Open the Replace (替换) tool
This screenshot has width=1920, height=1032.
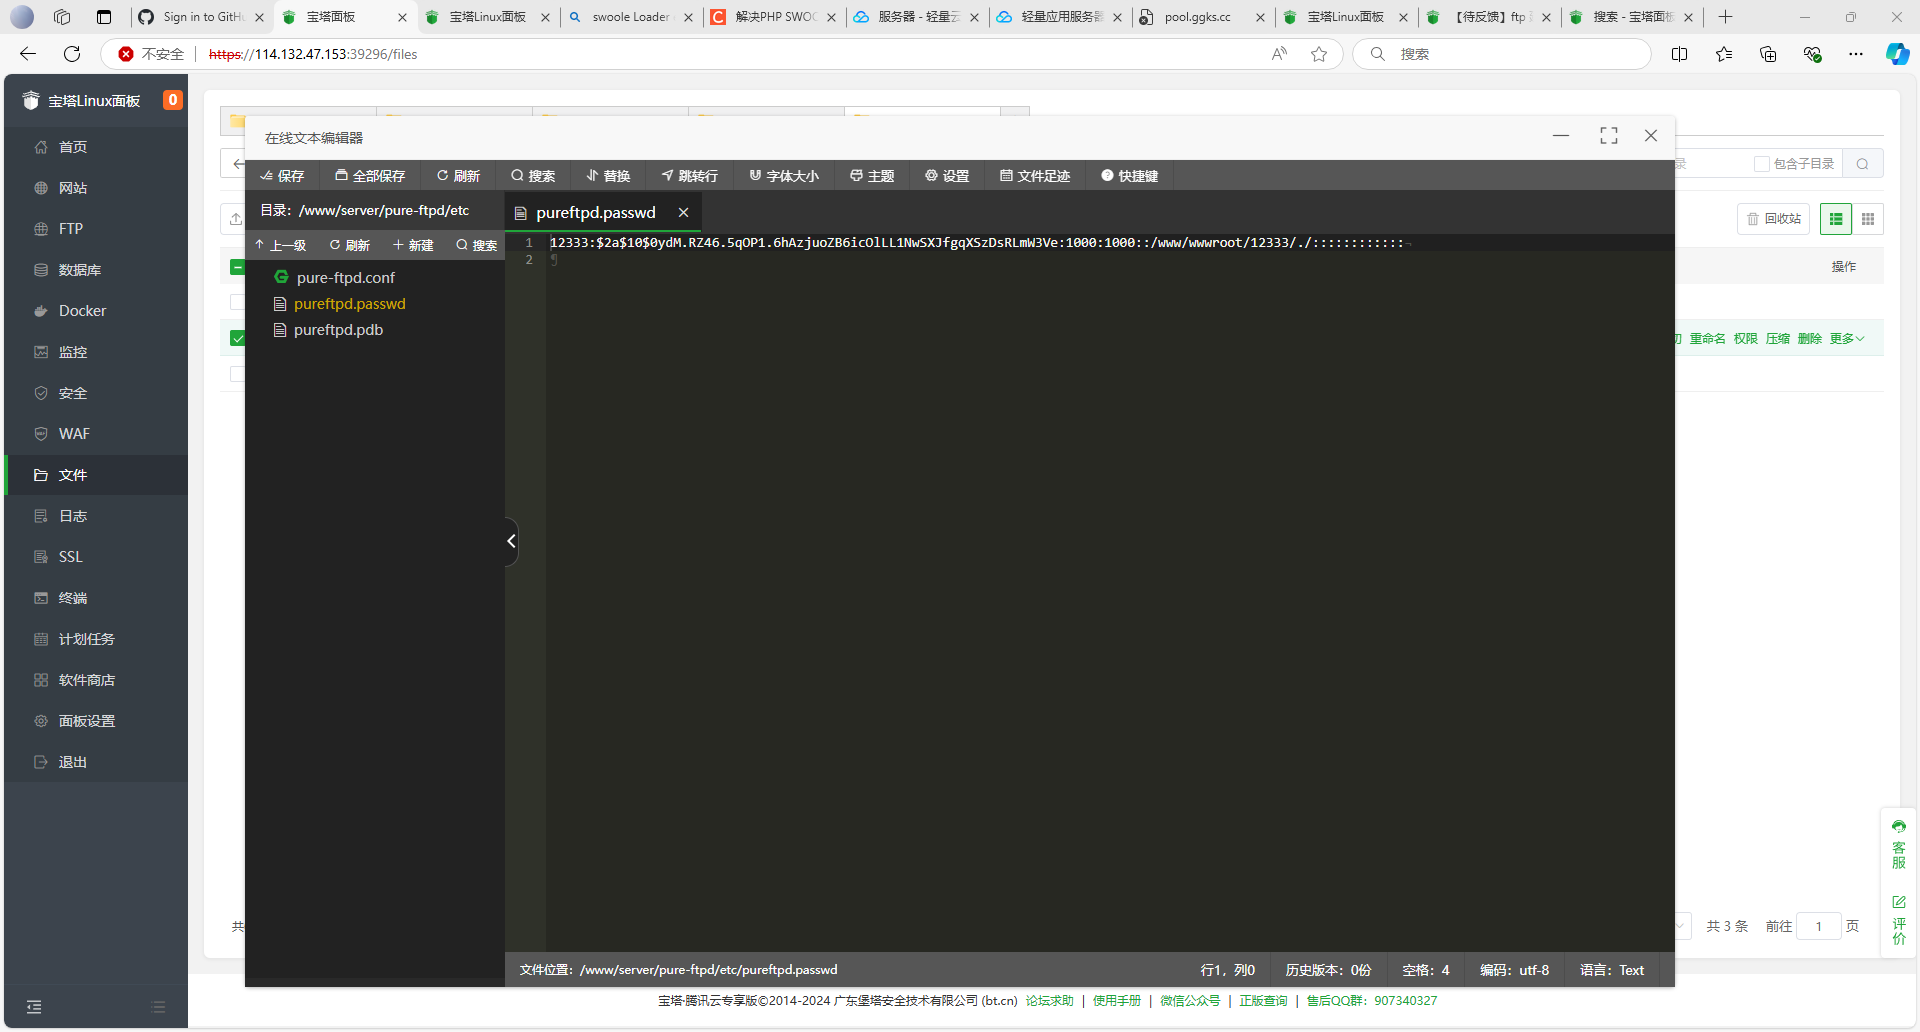pos(608,176)
